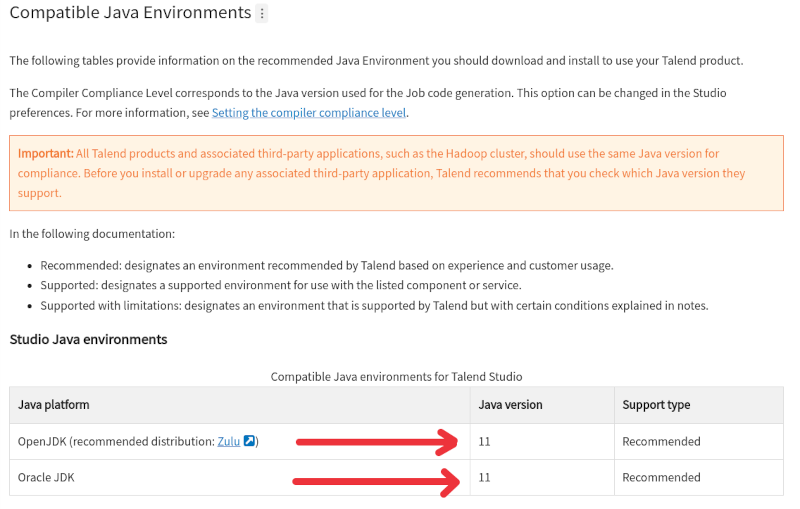
Task: Open the options menu beside Compatible Java Environments heading
Action: (262, 13)
